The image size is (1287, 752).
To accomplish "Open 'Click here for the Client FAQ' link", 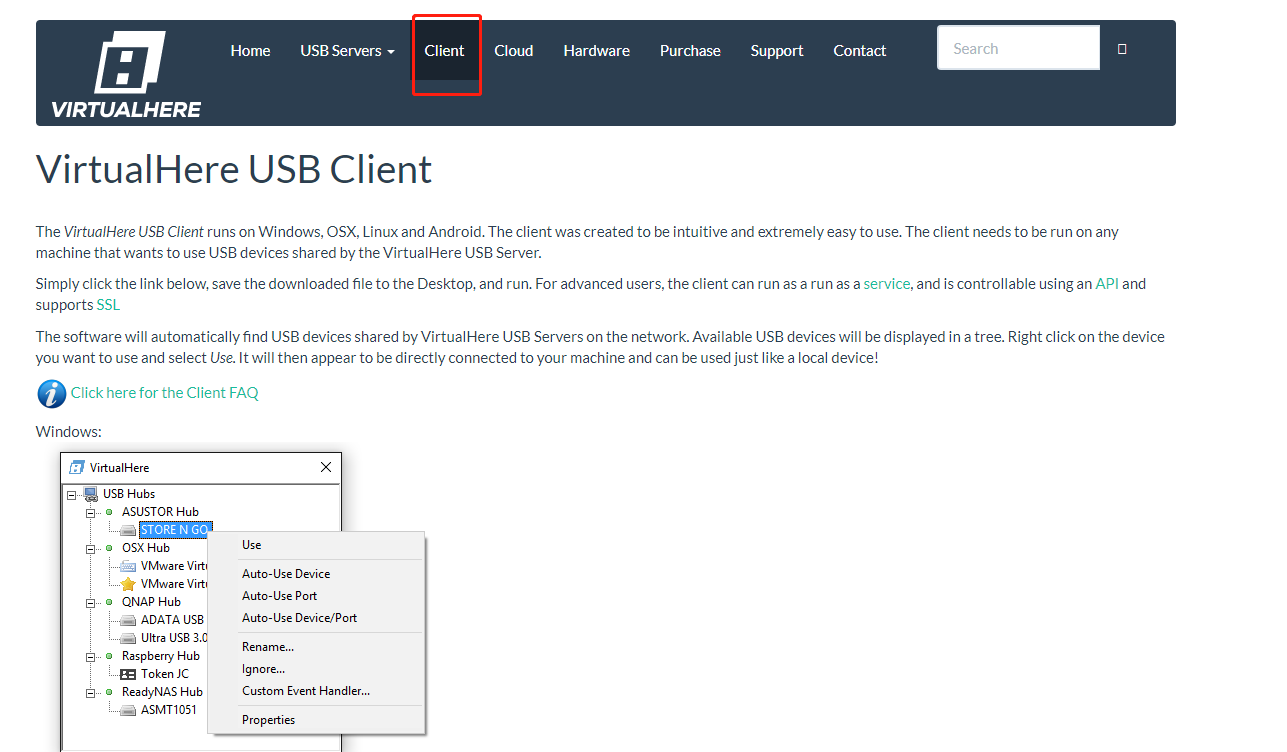I will 164,393.
